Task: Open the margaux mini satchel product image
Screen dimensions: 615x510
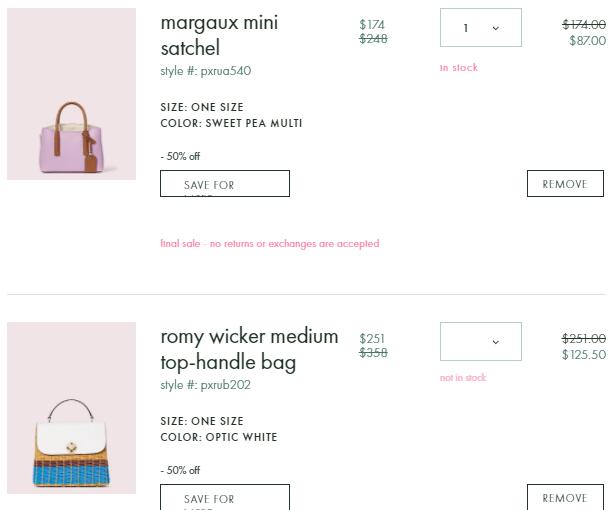Action: coord(71,94)
